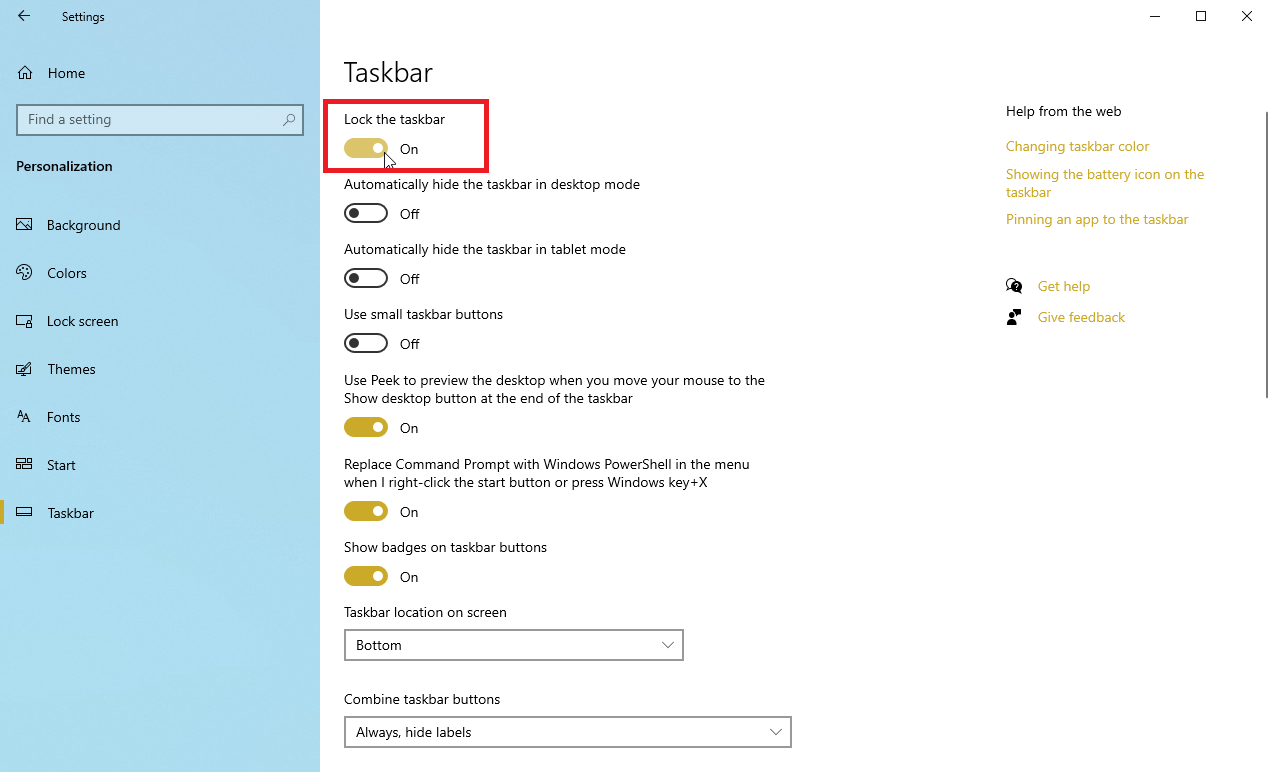Select the Background picture icon
This screenshot has height=772, width=1270.
tap(25, 225)
